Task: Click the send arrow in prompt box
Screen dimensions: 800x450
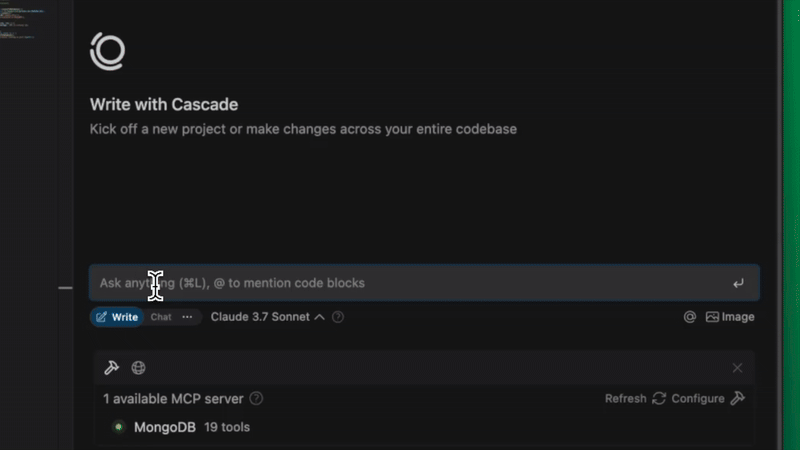Action: coord(738,283)
